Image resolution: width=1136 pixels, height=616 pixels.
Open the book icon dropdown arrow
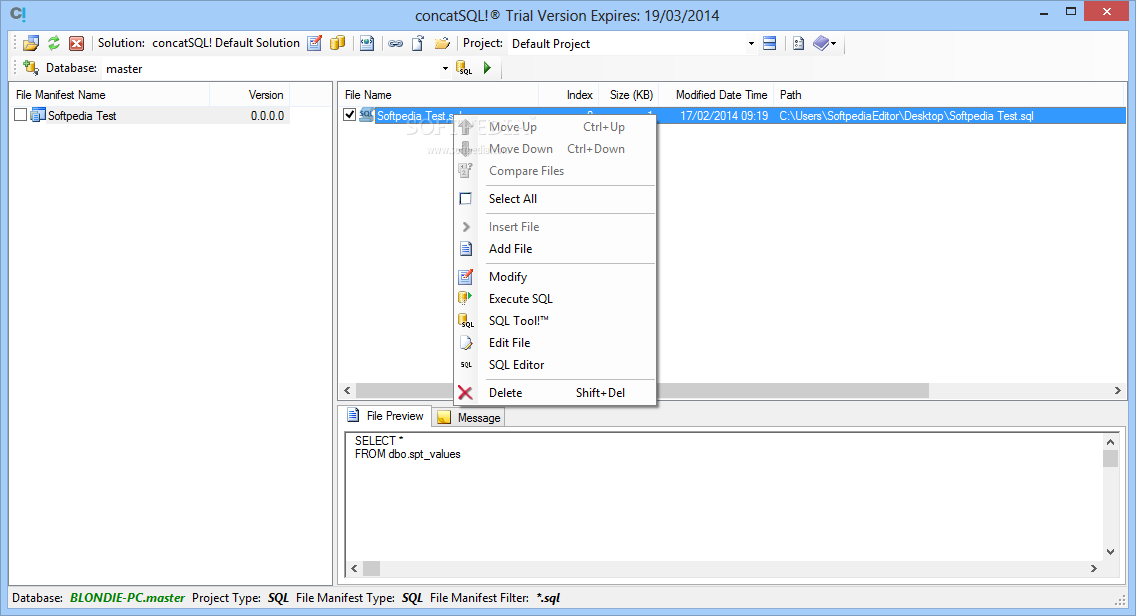coord(834,43)
